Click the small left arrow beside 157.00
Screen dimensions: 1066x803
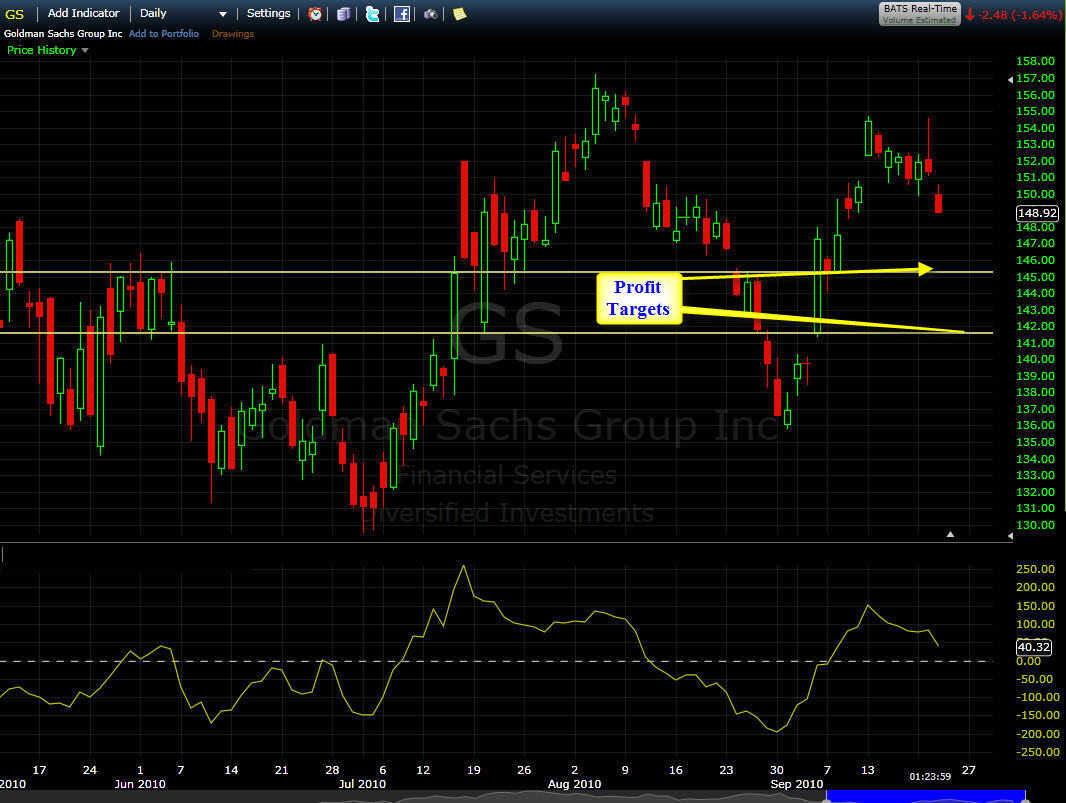coord(1010,80)
